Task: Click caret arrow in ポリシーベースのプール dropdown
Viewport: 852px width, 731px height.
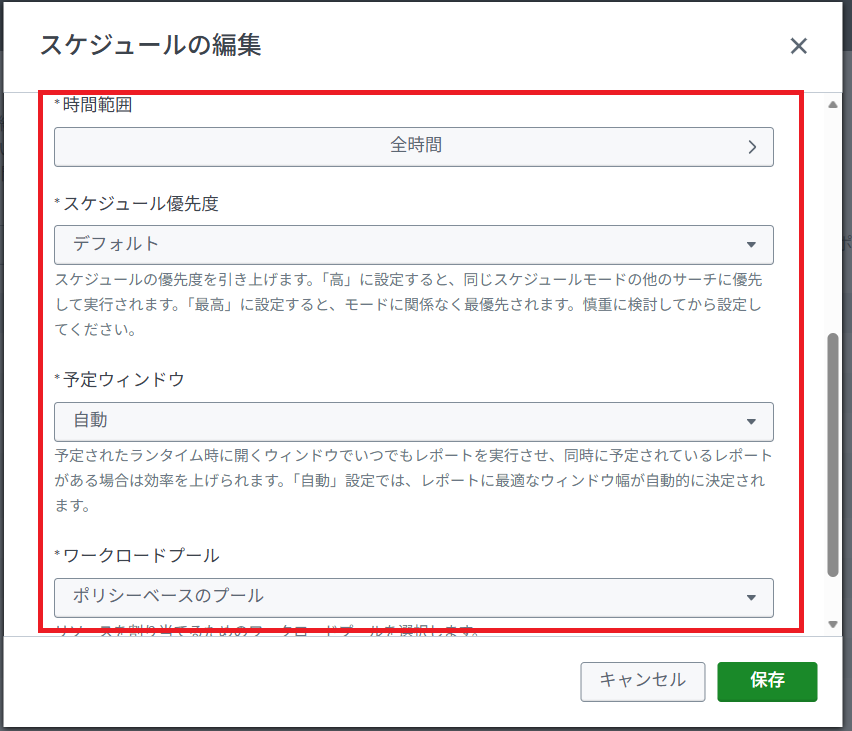Action: pos(752,598)
